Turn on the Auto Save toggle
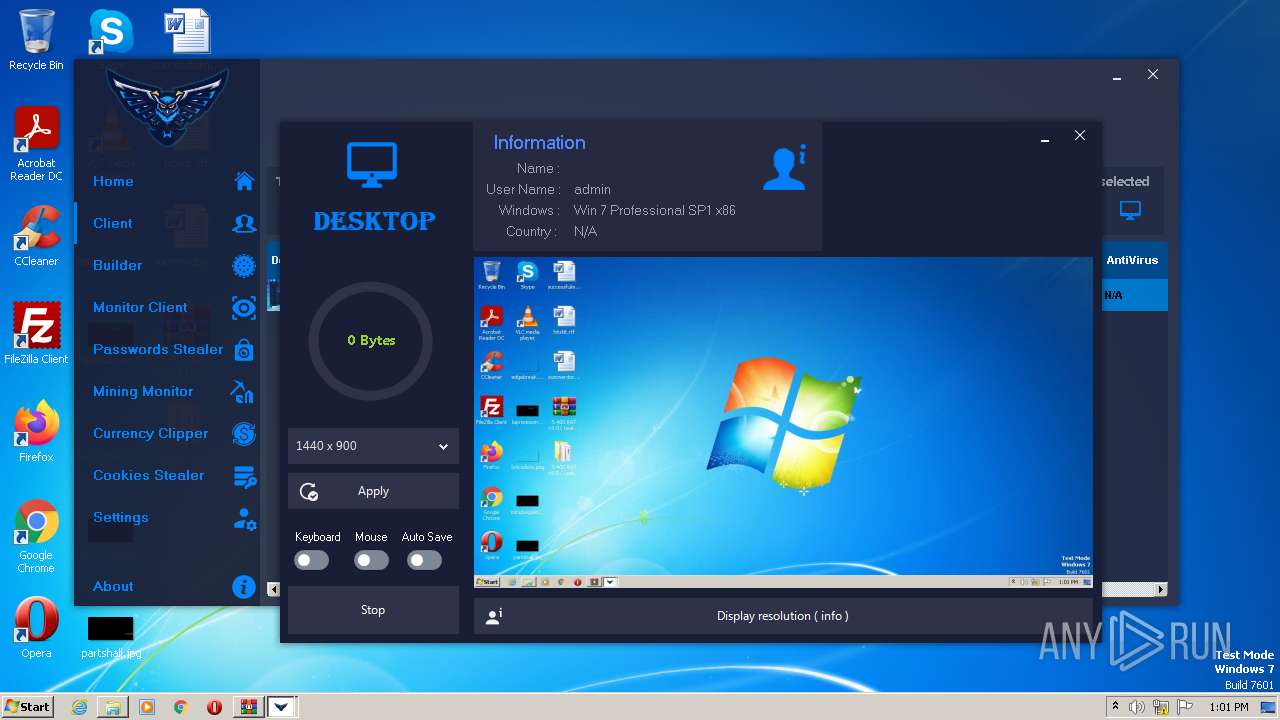The width and height of the screenshot is (1280, 720). pos(425,561)
